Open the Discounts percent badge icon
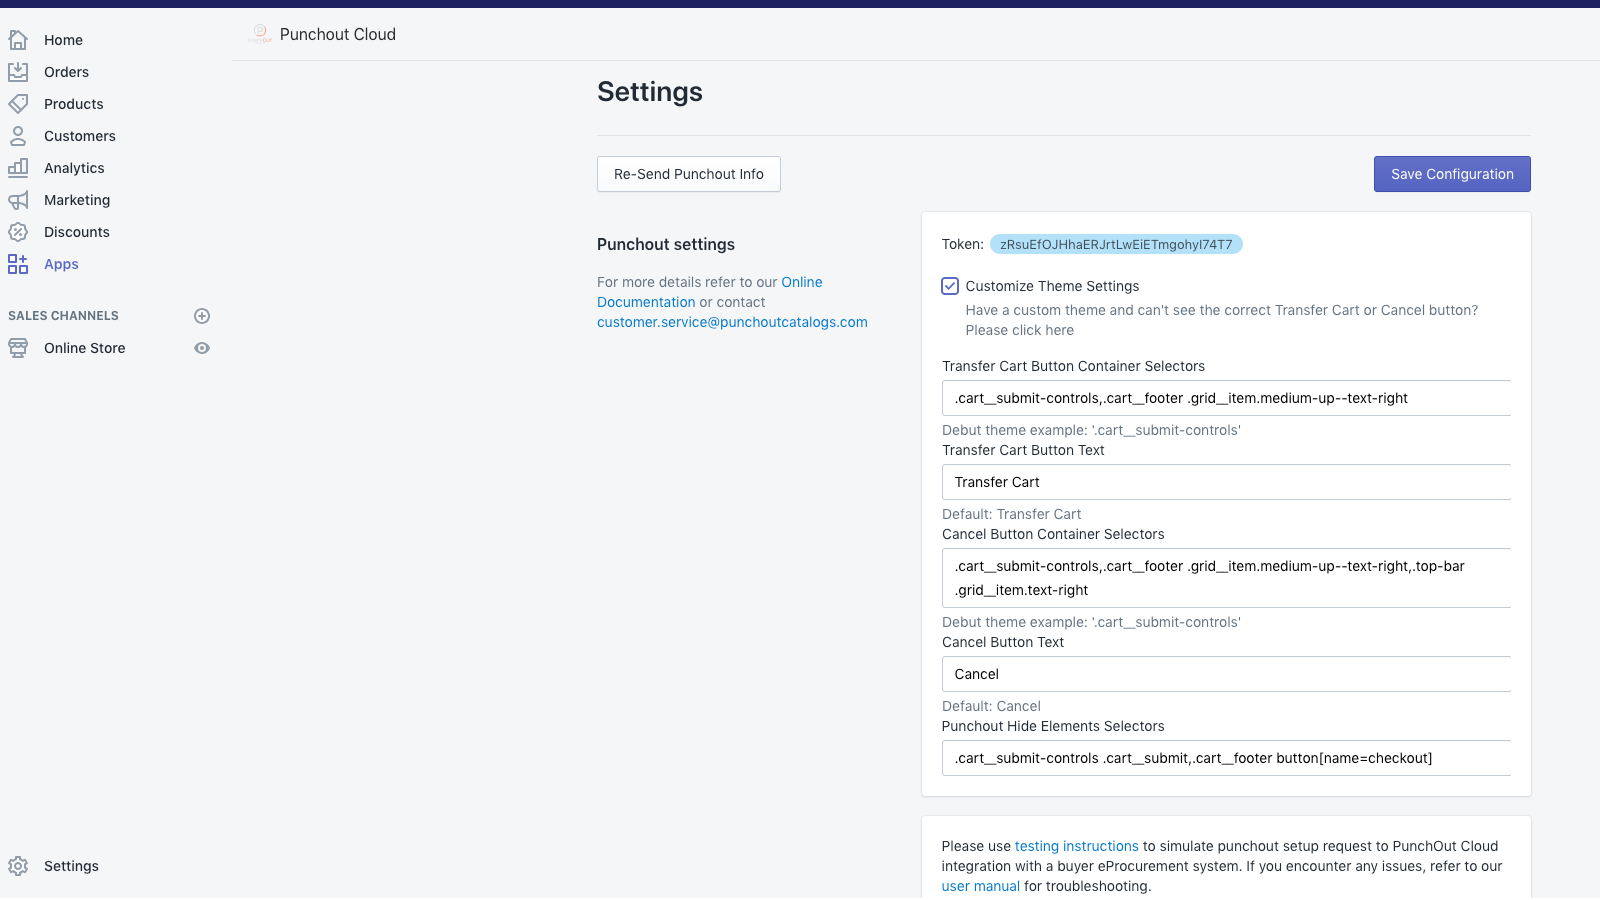 coord(18,232)
